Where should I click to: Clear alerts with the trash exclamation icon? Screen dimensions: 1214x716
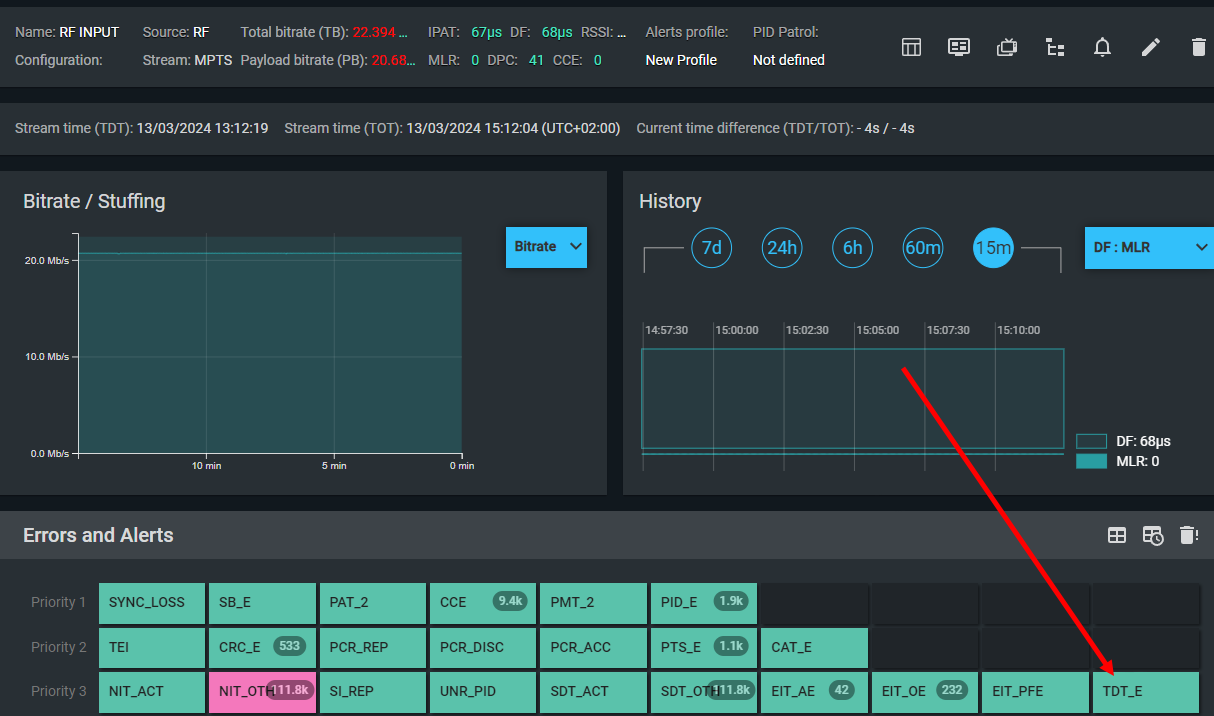coord(1188,536)
